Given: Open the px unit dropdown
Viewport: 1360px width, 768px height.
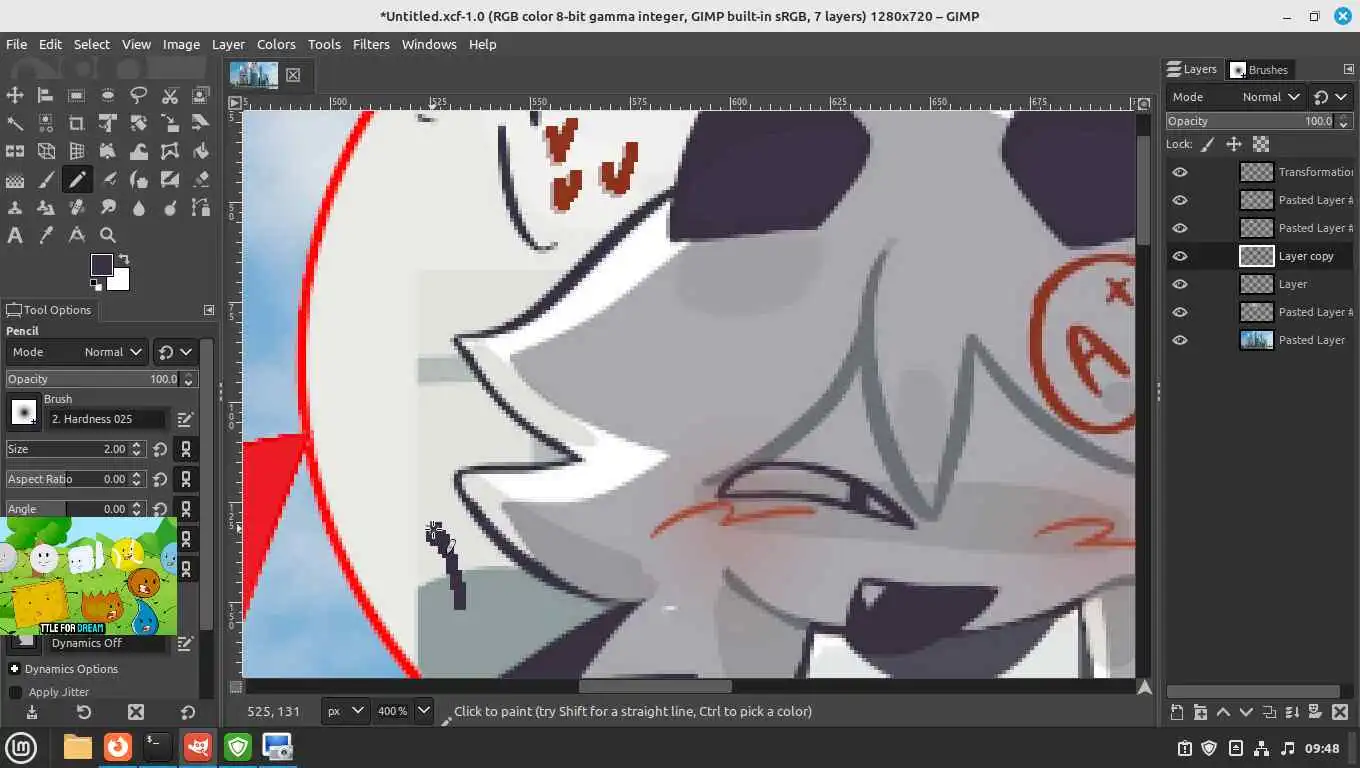Looking at the screenshot, I should click(345, 711).
